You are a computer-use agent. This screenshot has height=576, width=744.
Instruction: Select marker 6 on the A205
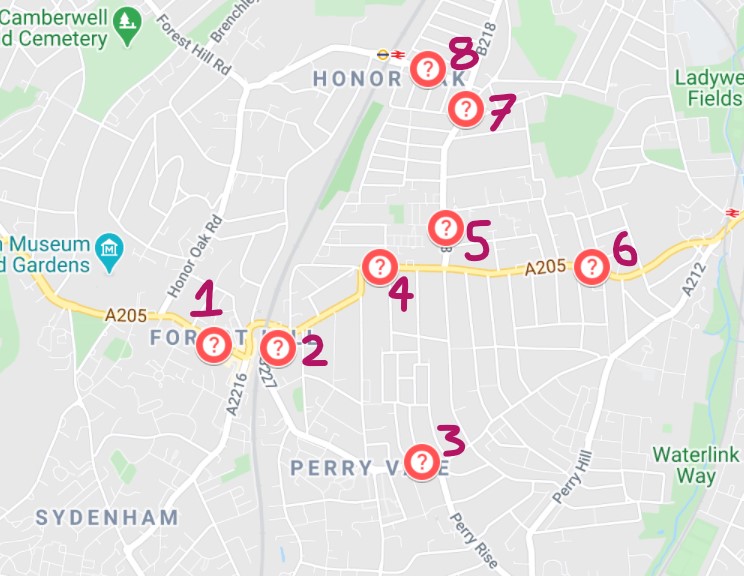tap(592, 267)
